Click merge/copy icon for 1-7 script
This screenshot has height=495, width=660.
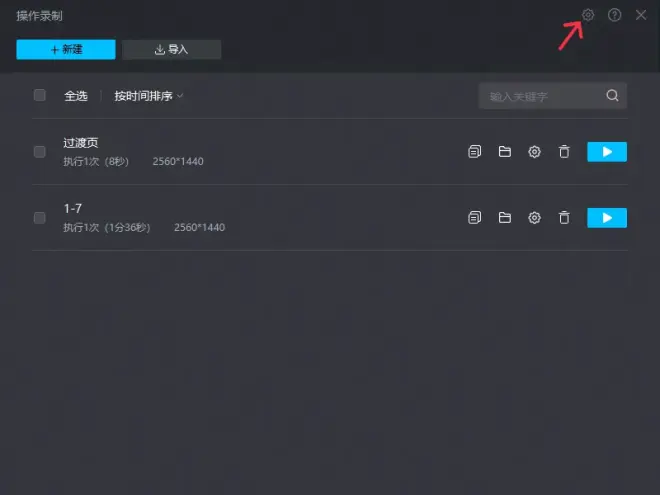(x=474, y=218)
